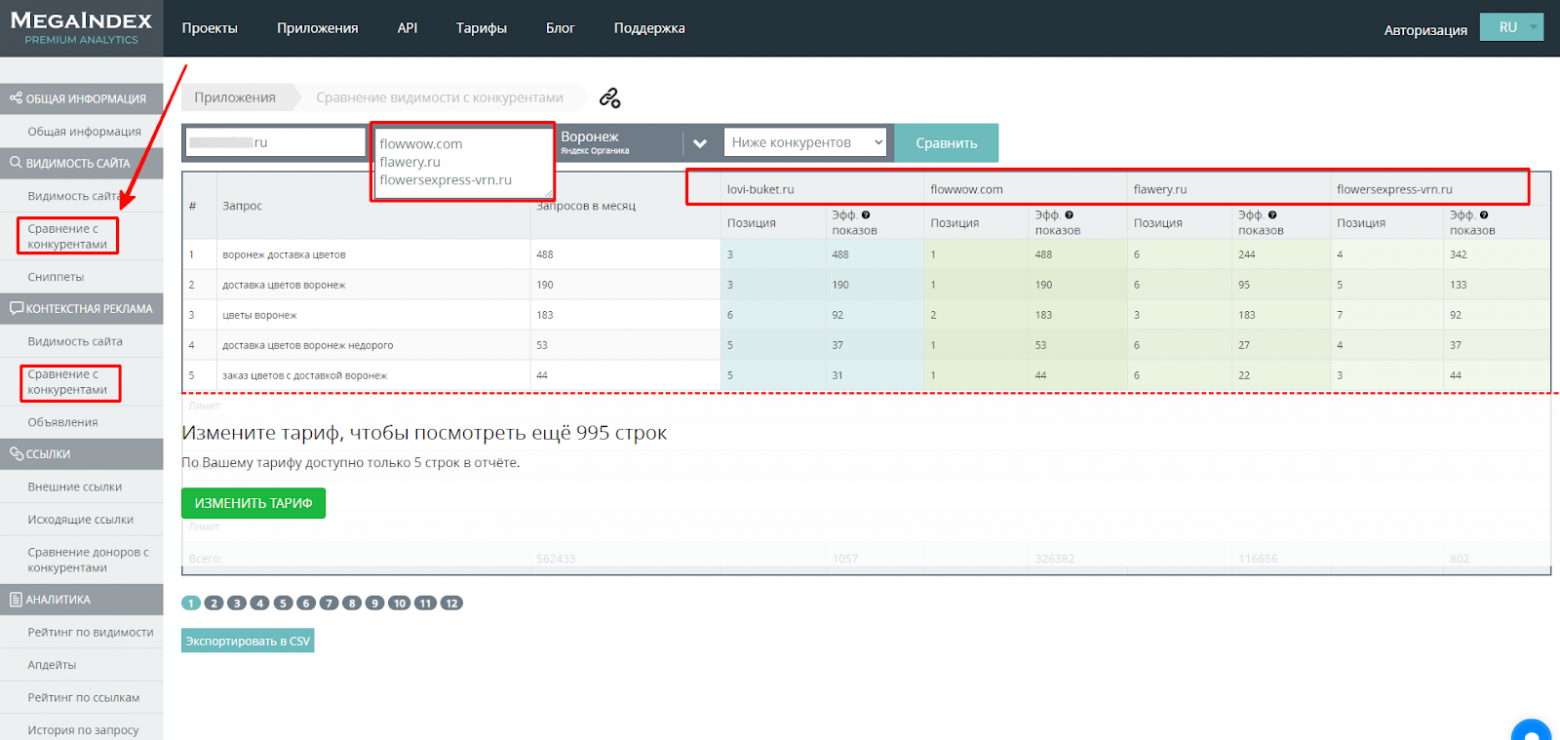The width and height of the screenshot is (1560, 740).
Task: Open the Поддержка menu item
Action: tap(649, 28)
